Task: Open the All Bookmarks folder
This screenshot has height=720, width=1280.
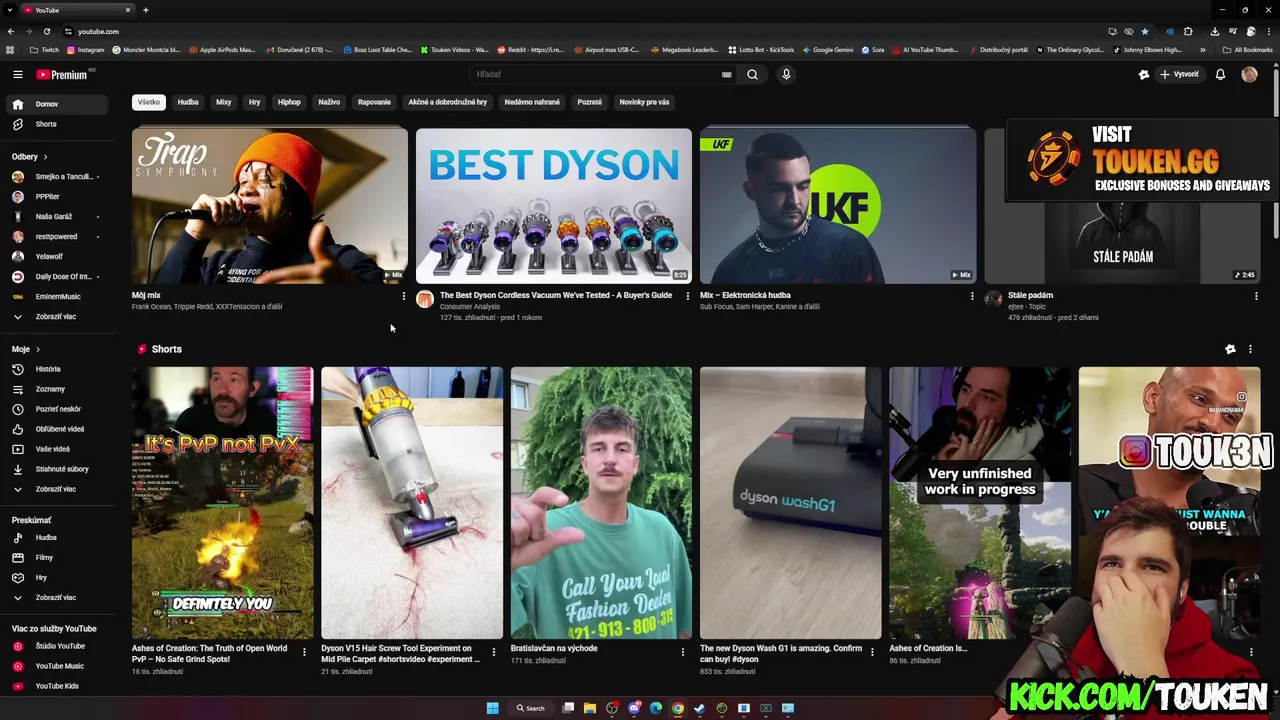Action: (1247, 50)
